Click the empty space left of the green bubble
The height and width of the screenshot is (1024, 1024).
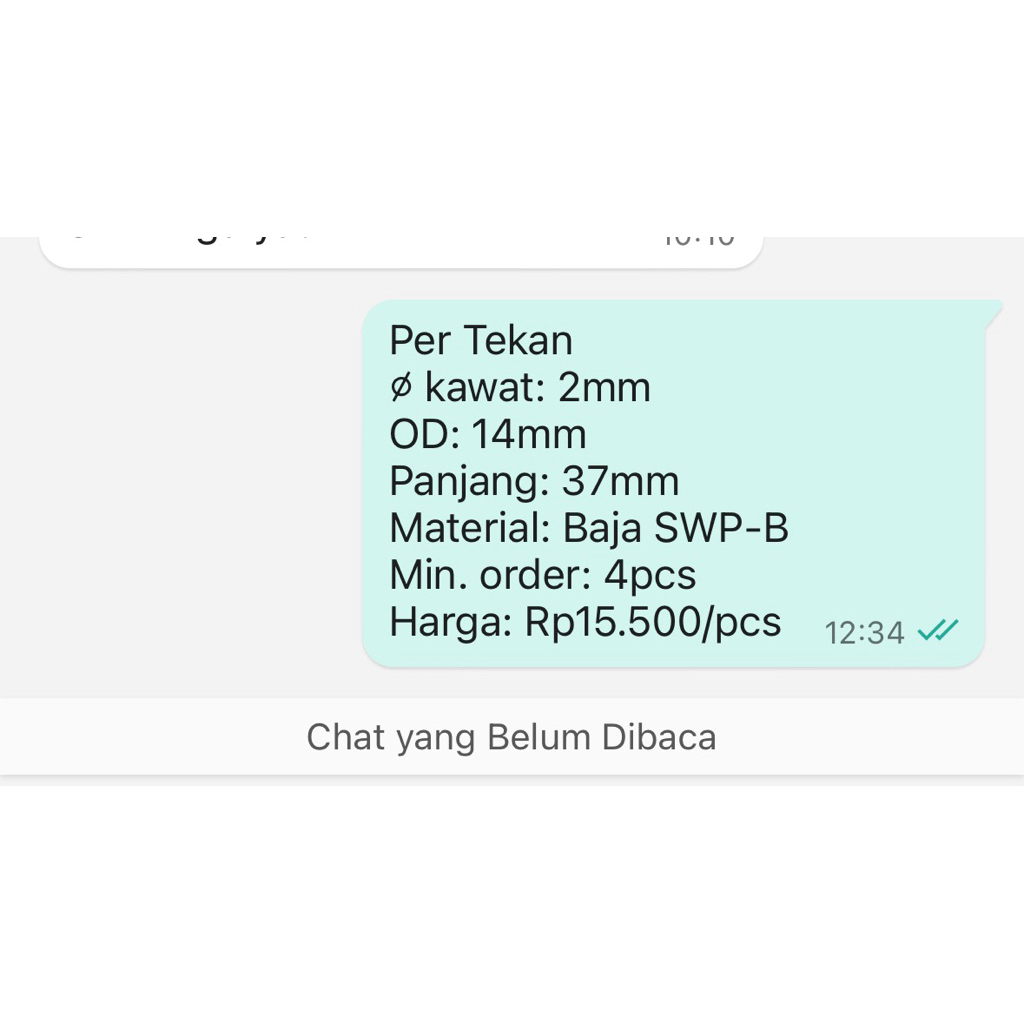pyautogui.click(x=180, y=480)
